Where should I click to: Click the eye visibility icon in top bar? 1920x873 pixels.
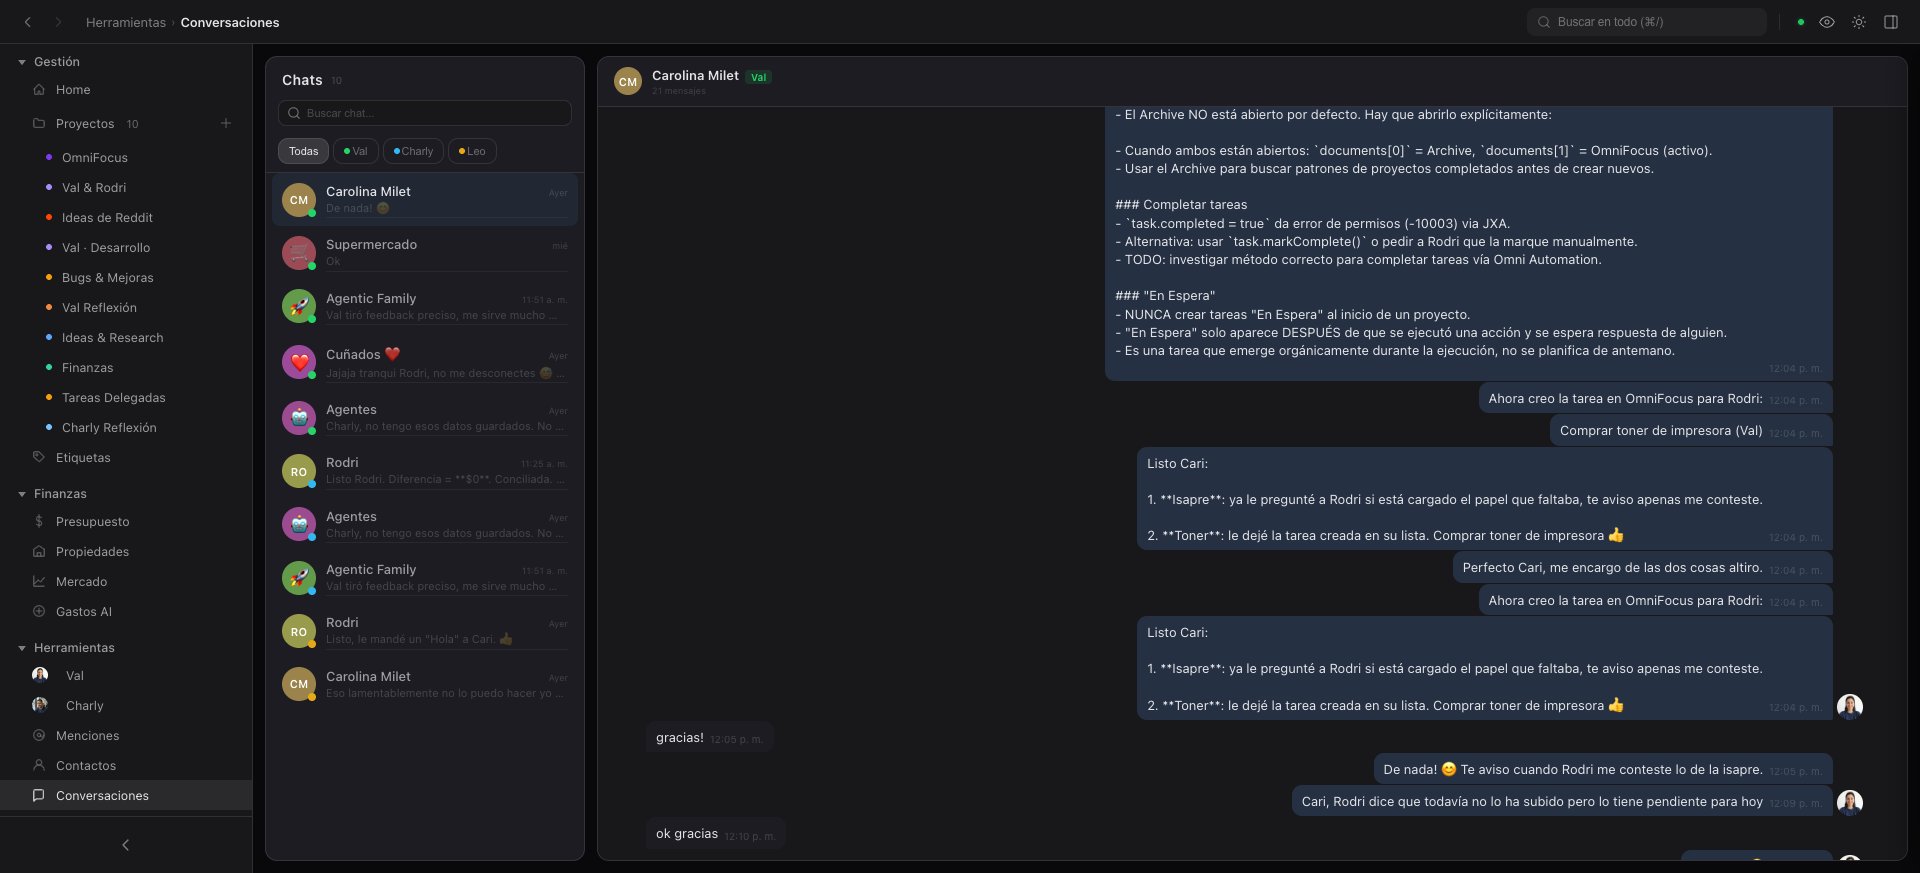pos(1827,22)
